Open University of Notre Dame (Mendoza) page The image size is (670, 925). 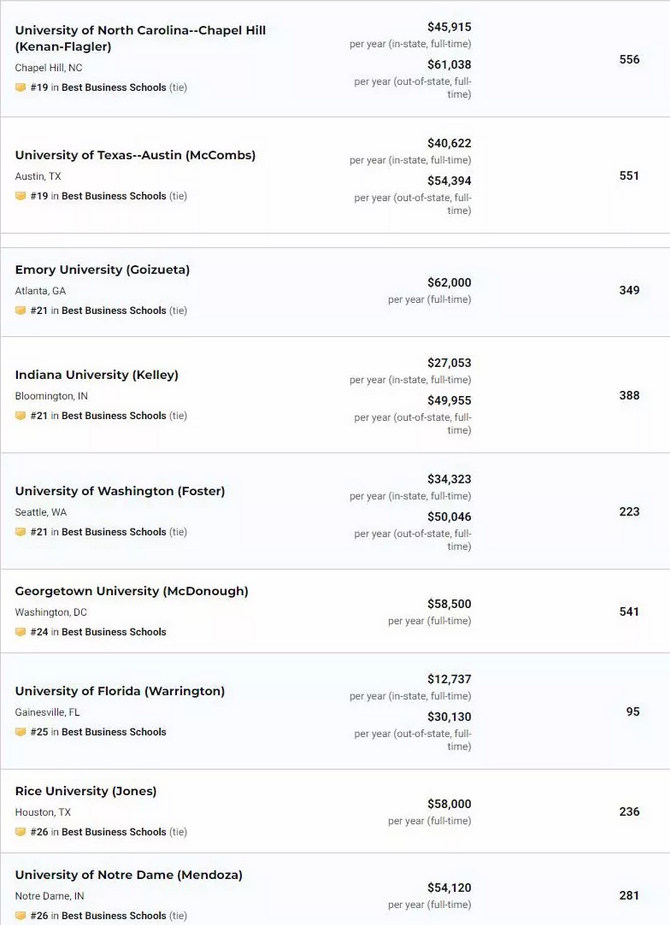click(129, 875)
